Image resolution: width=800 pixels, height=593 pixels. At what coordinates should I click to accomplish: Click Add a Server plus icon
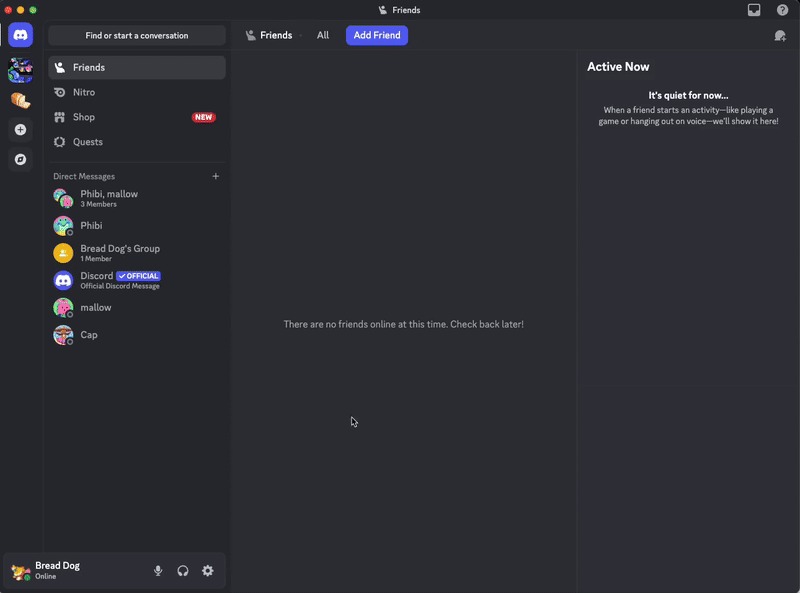20,130
